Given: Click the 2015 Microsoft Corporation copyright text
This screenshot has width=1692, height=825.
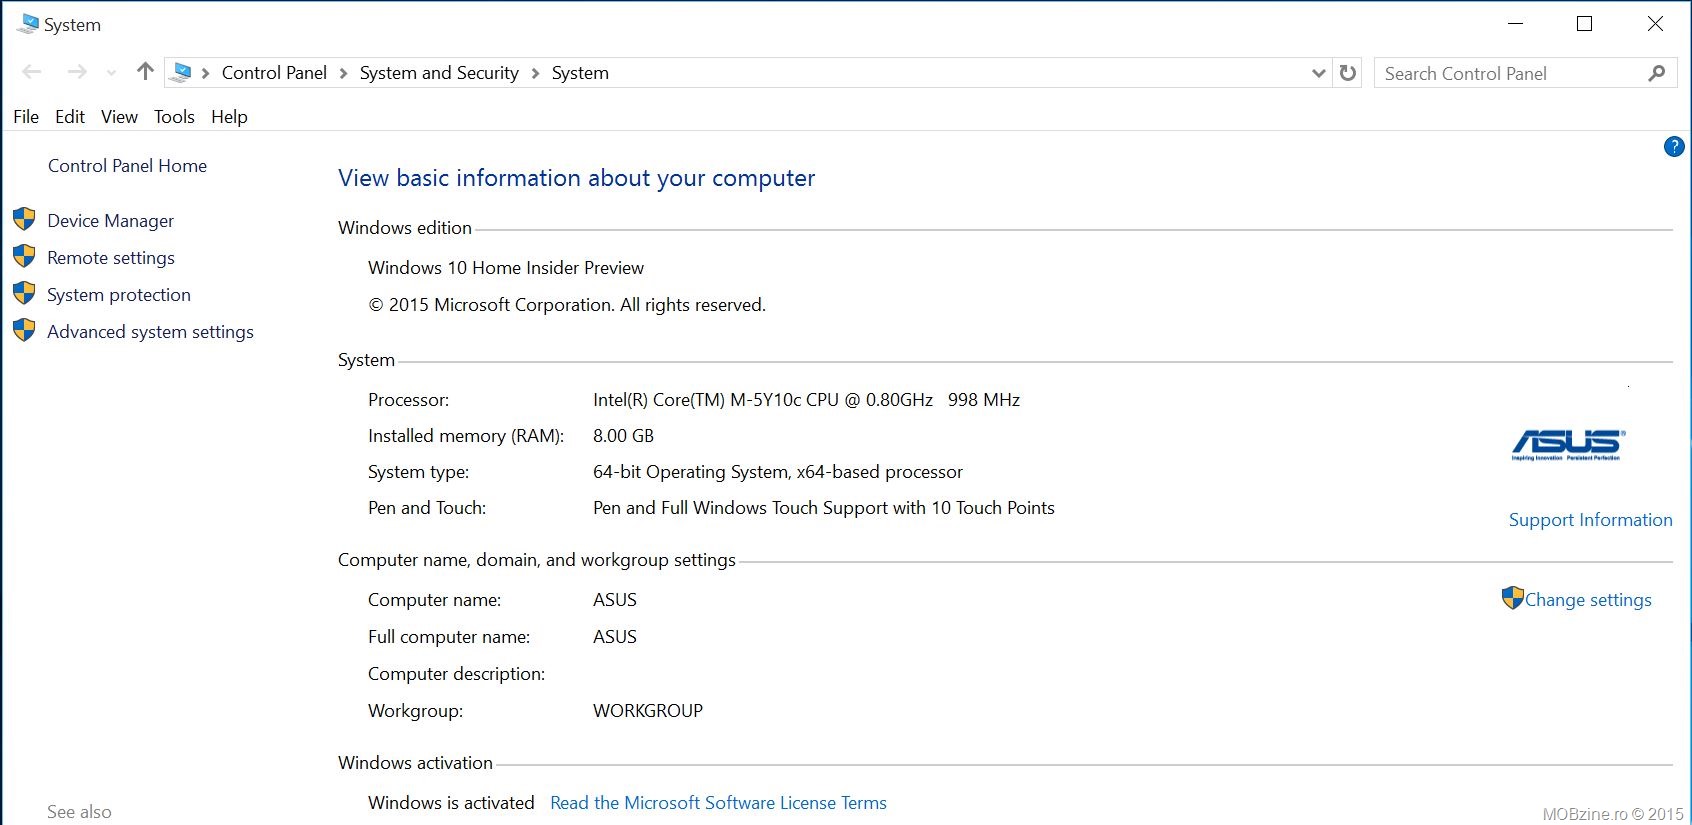Looking at the screenshot, I should [x=567, y=305].
